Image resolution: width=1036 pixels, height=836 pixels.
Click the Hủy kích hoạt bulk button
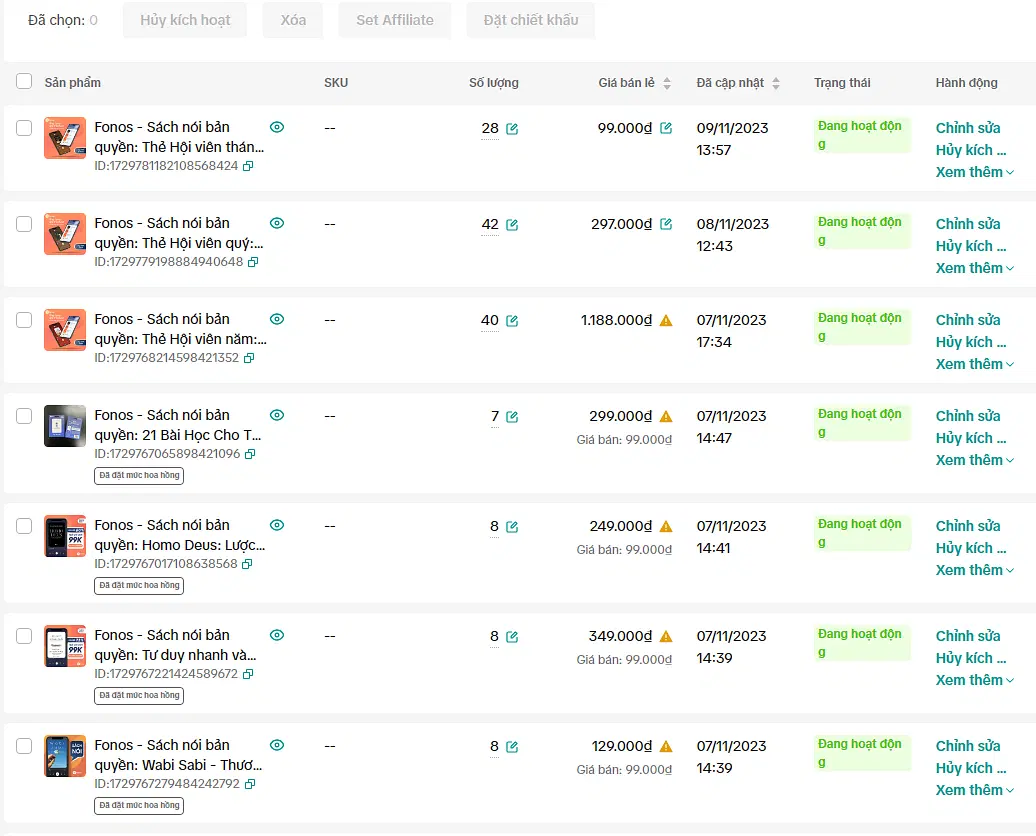coord(185,20)
